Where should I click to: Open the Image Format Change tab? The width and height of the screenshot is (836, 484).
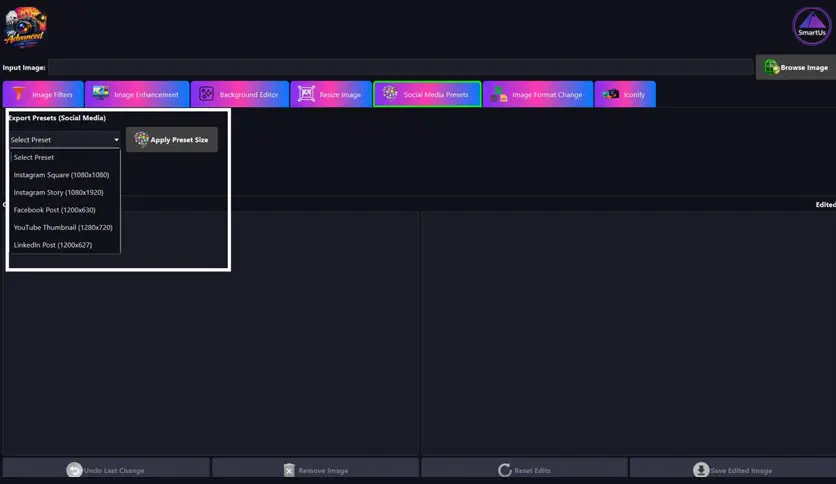[538, 94]
